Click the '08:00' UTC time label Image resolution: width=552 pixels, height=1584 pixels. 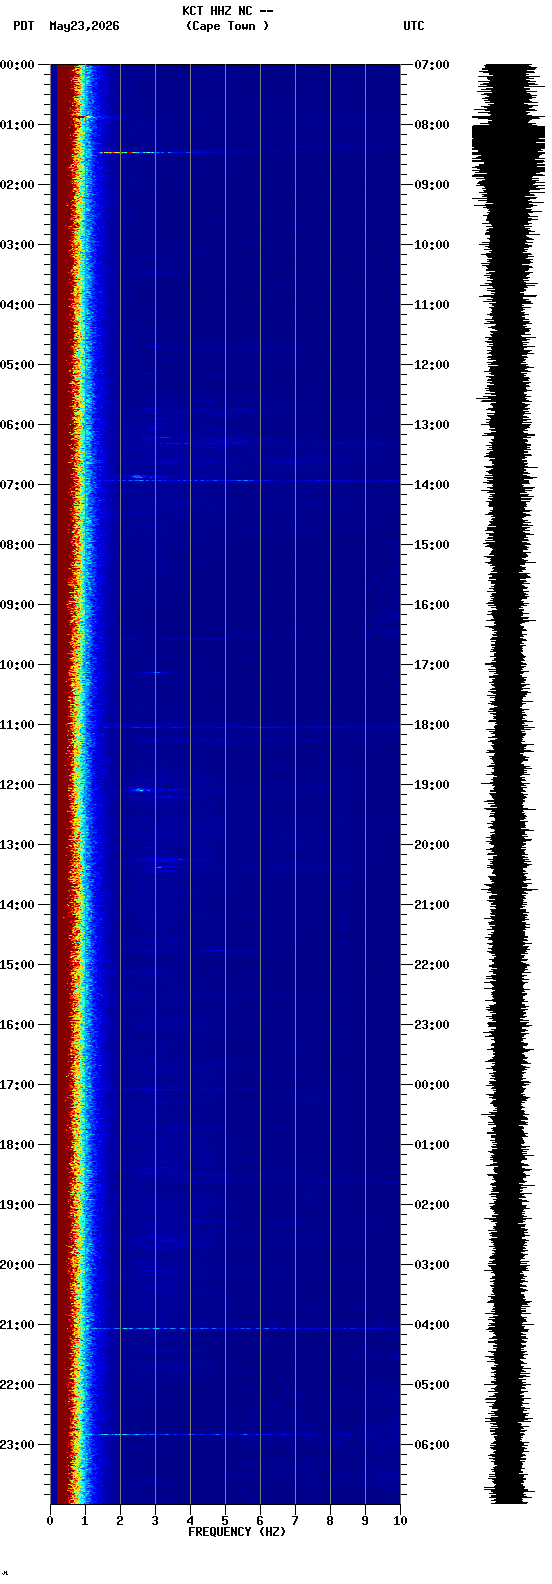(432, 125)
